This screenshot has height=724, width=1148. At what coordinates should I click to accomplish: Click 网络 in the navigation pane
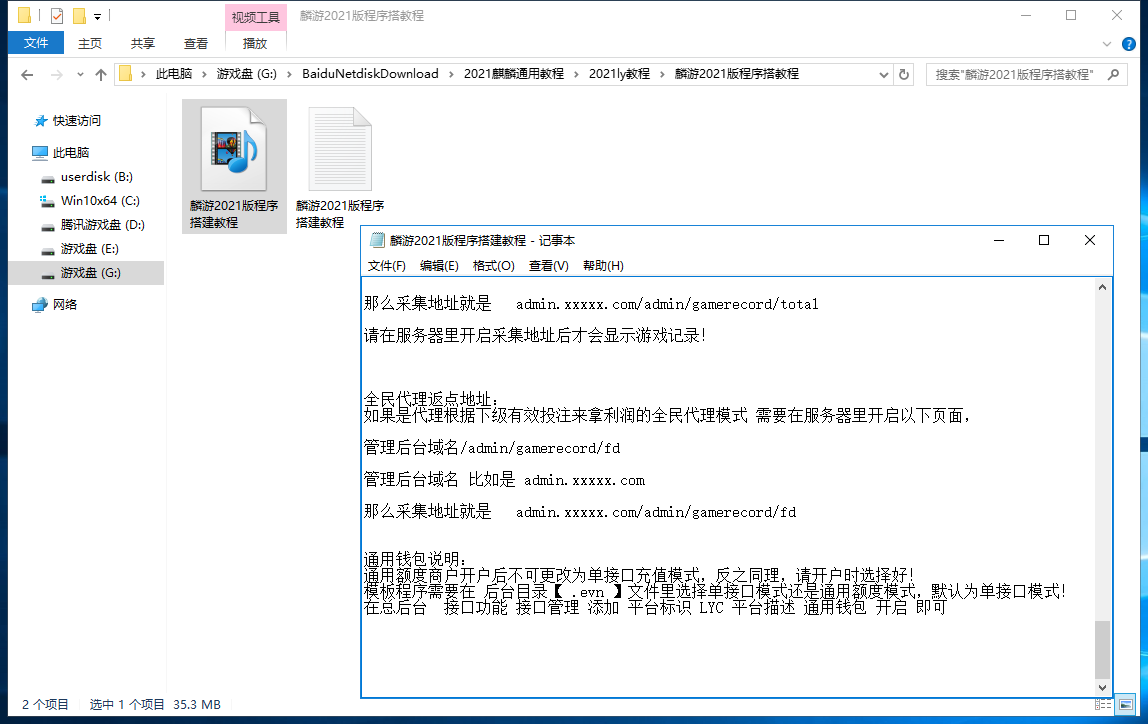point(65,305)
